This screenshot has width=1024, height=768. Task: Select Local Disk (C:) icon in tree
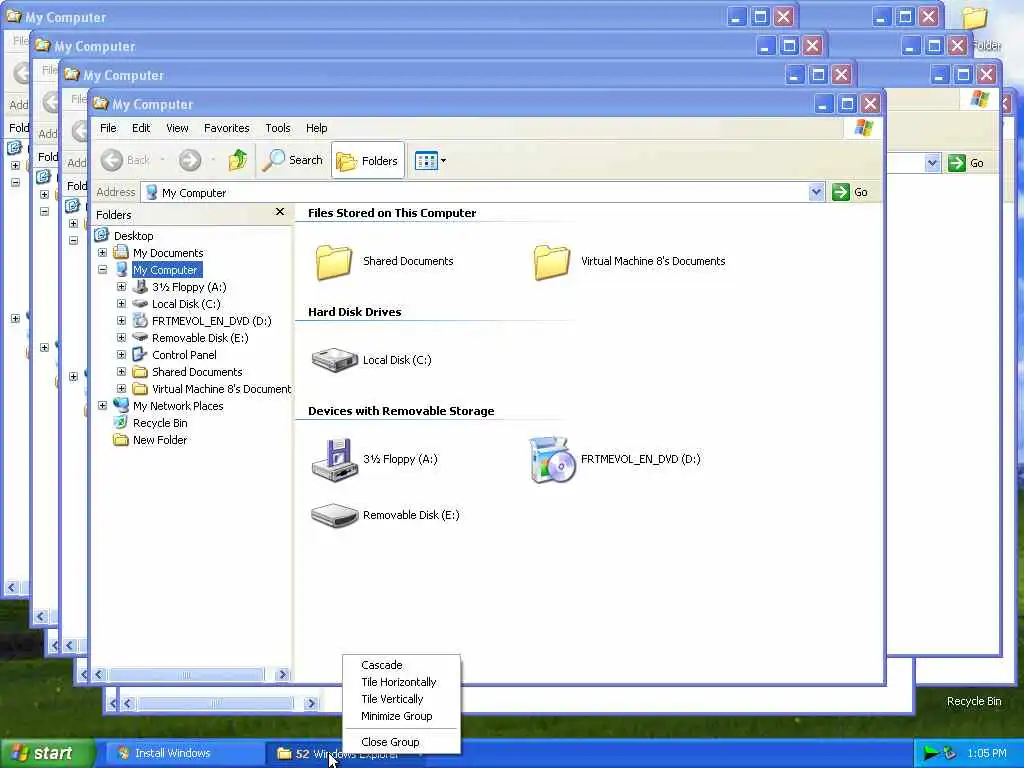[x=140, y=304]
